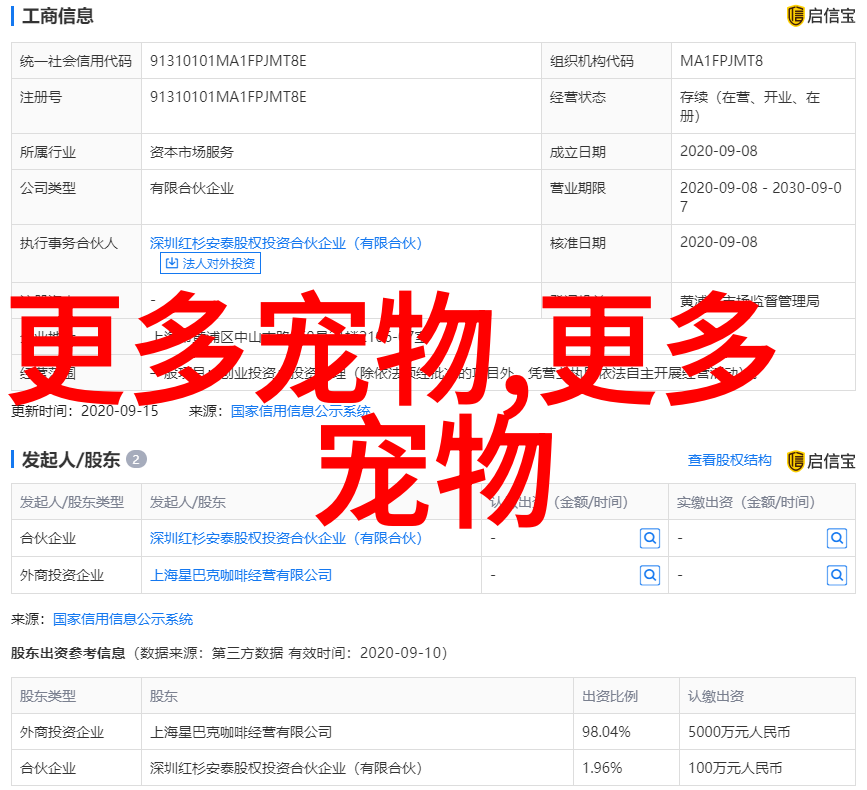Select the ratio value 98.04%
Image resolution: width=867 pixels, height=790 pixels.
coord(606,732)
